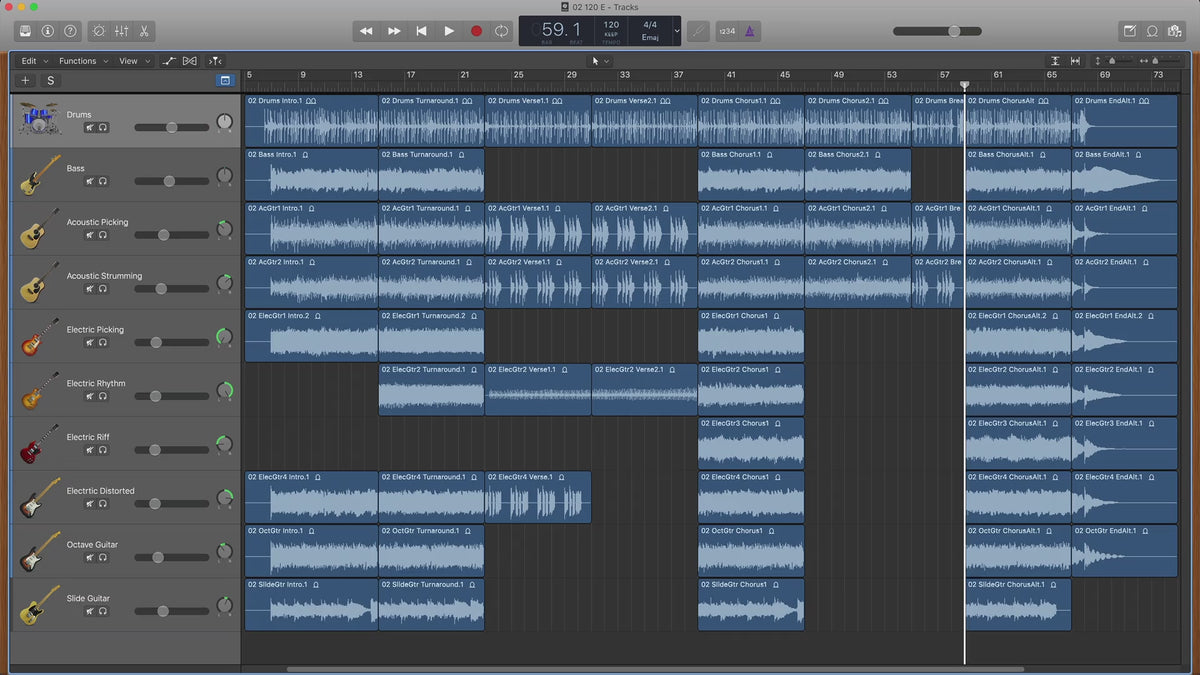The height and width of the screenshot is (675, 1200).
Task: Open the pointer tool selector dropdown
Action: [599, 61]
